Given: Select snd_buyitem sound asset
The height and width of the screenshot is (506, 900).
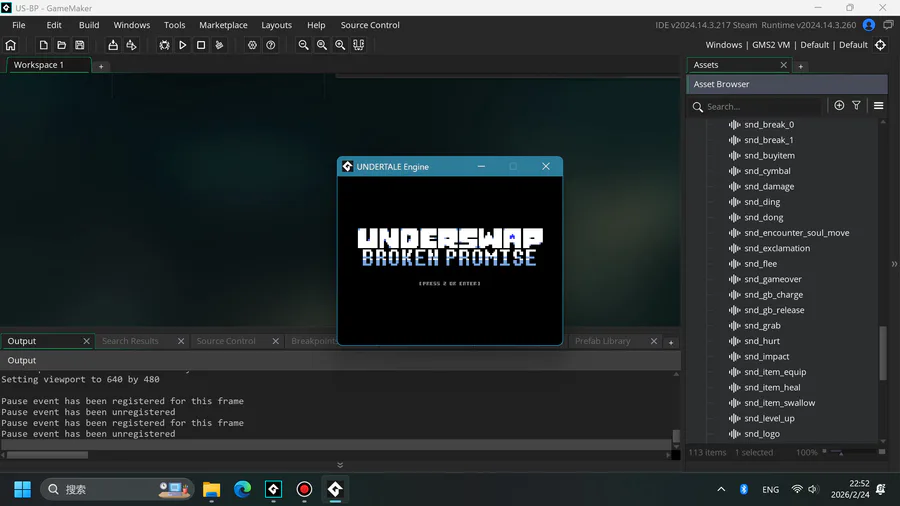Looking at the screenshot, I should click(x=769, y=155).
